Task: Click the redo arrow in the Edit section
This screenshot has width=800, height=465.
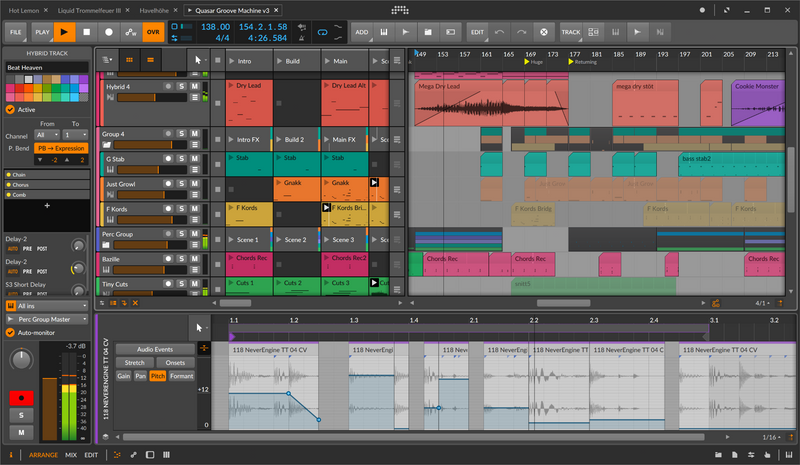Action: click(x=521, y=32)
